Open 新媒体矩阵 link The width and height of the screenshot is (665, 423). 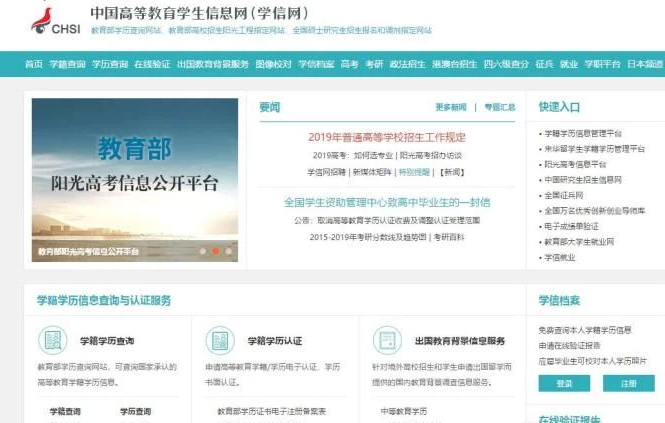(x=372, y=172)
